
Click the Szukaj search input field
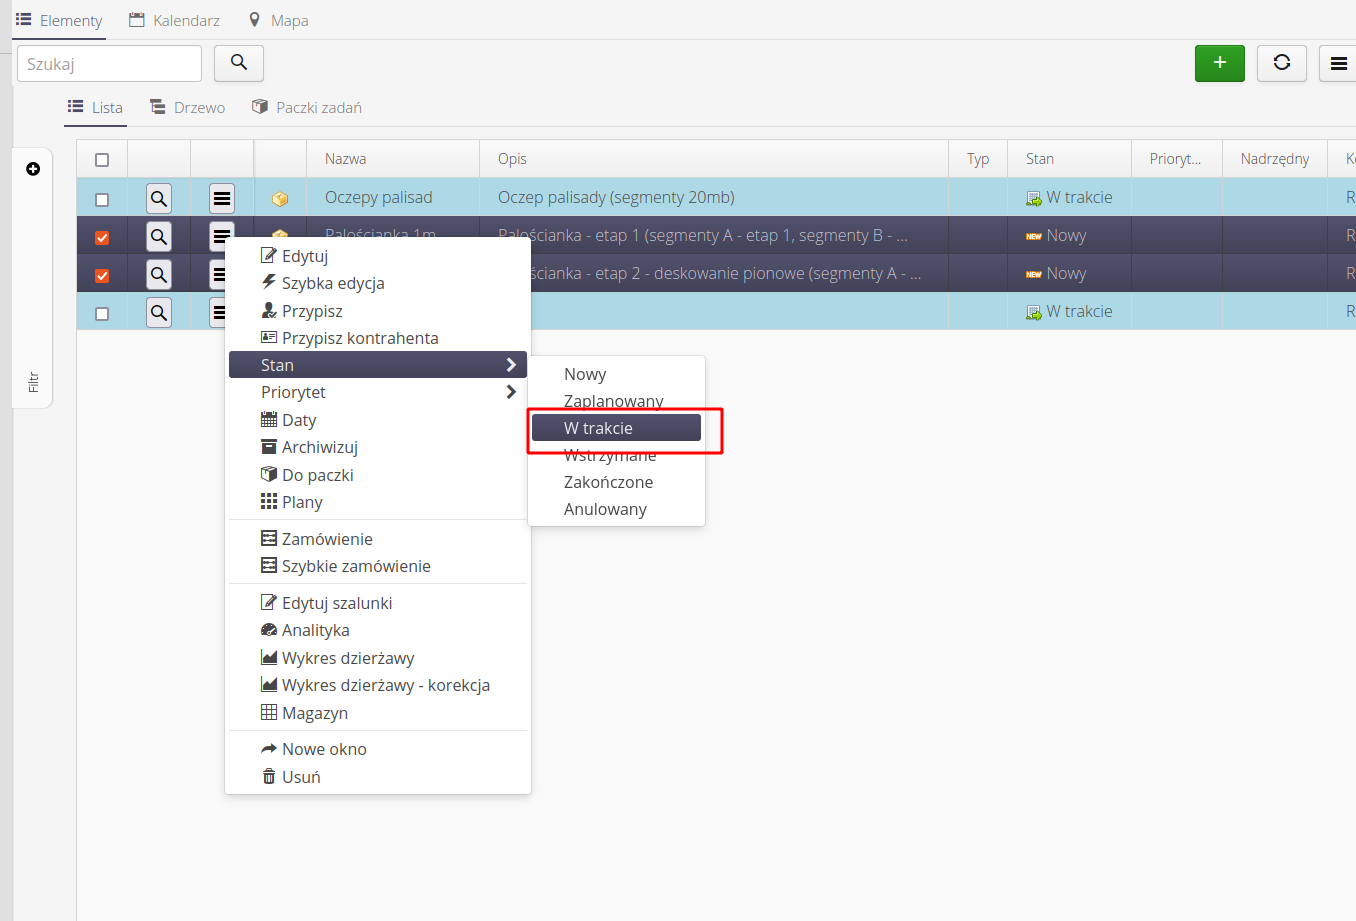(109, 64)
